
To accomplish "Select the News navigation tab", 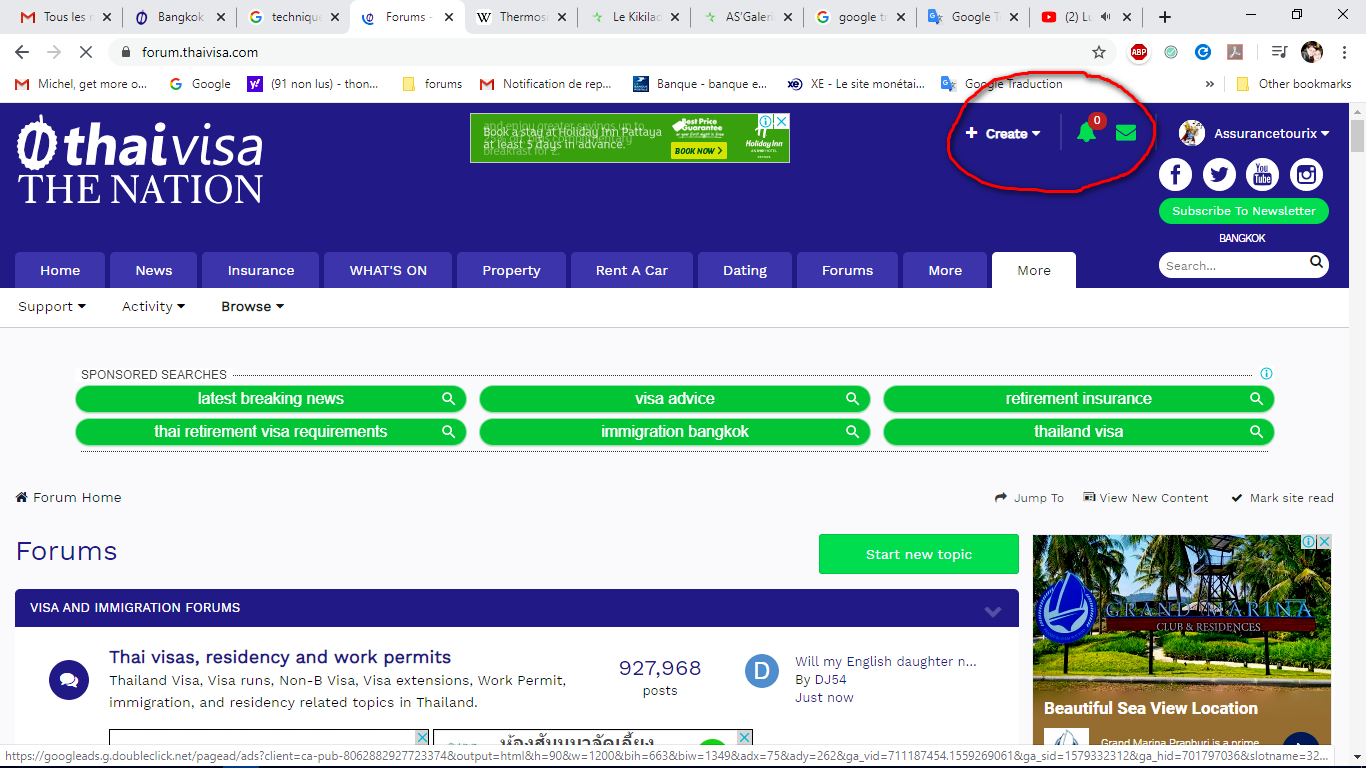I will (x=154, y=270).
